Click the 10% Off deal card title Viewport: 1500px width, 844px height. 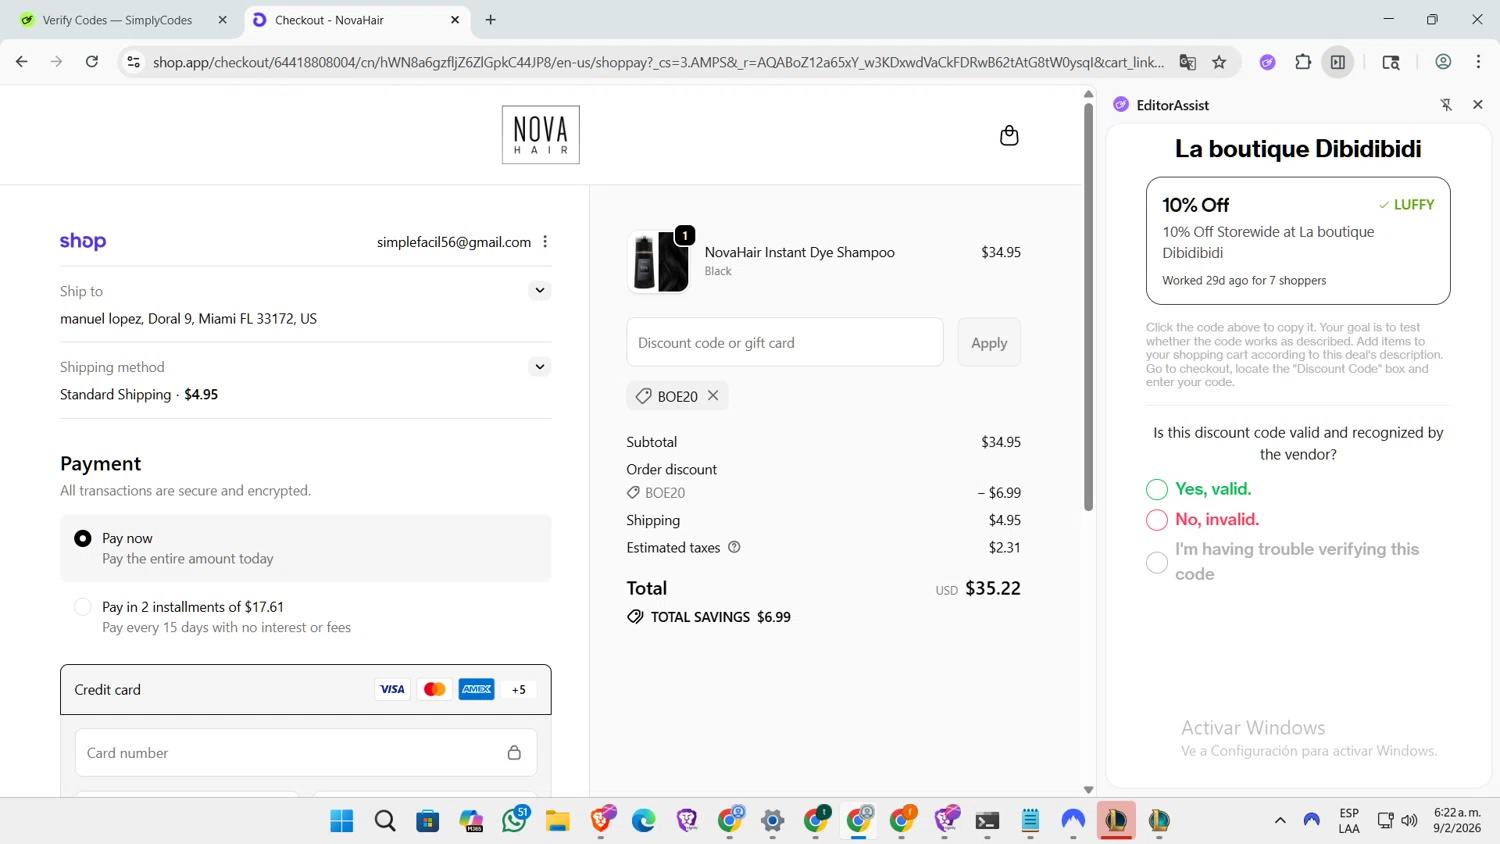click(1196, 205)
